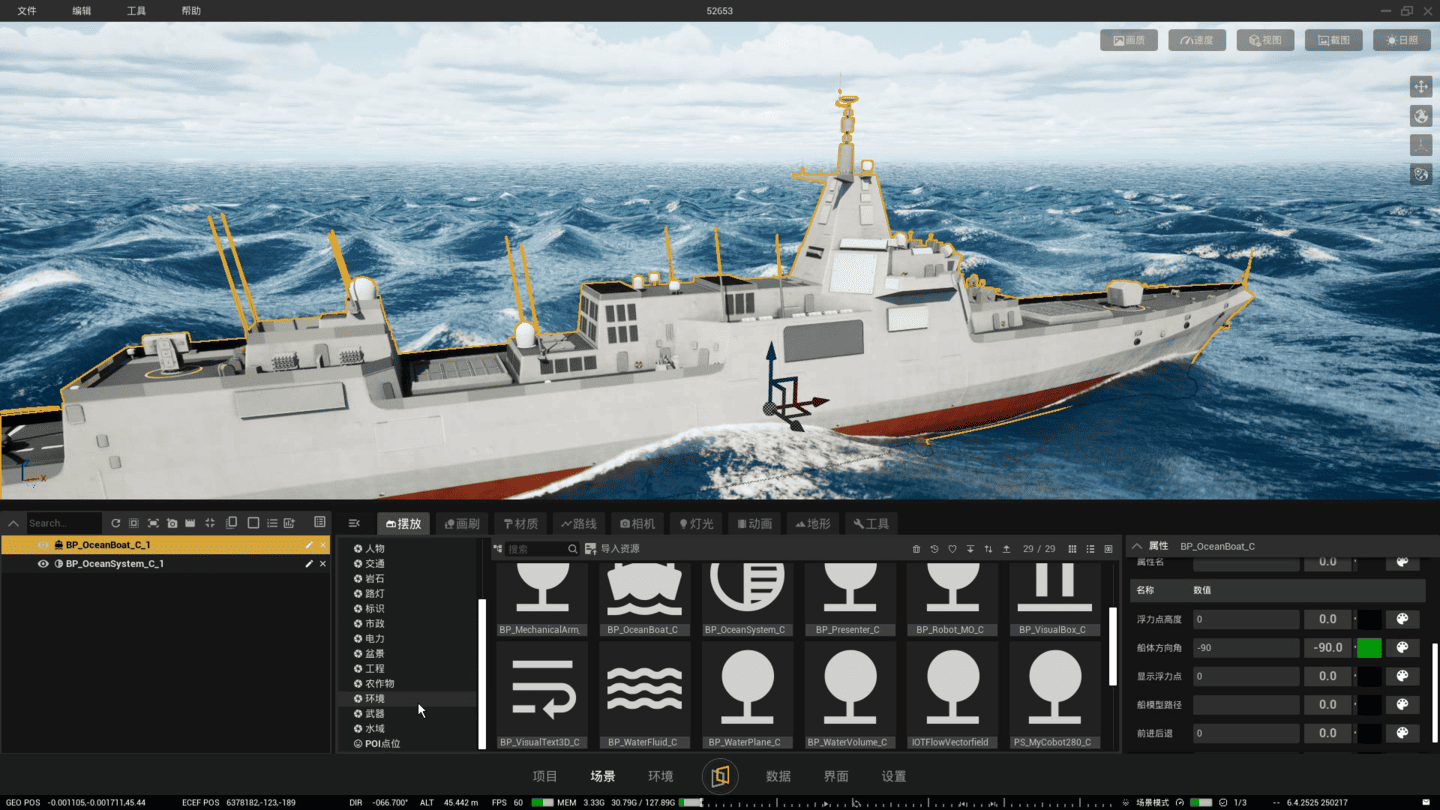Expand the 武器 category in asset tree

(358, 714)
